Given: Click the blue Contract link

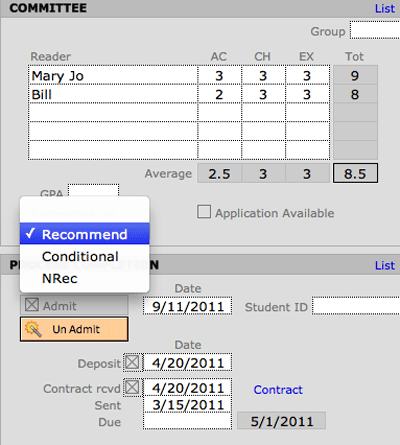Looking at the screenshot, I should click(x=278, y=389).
